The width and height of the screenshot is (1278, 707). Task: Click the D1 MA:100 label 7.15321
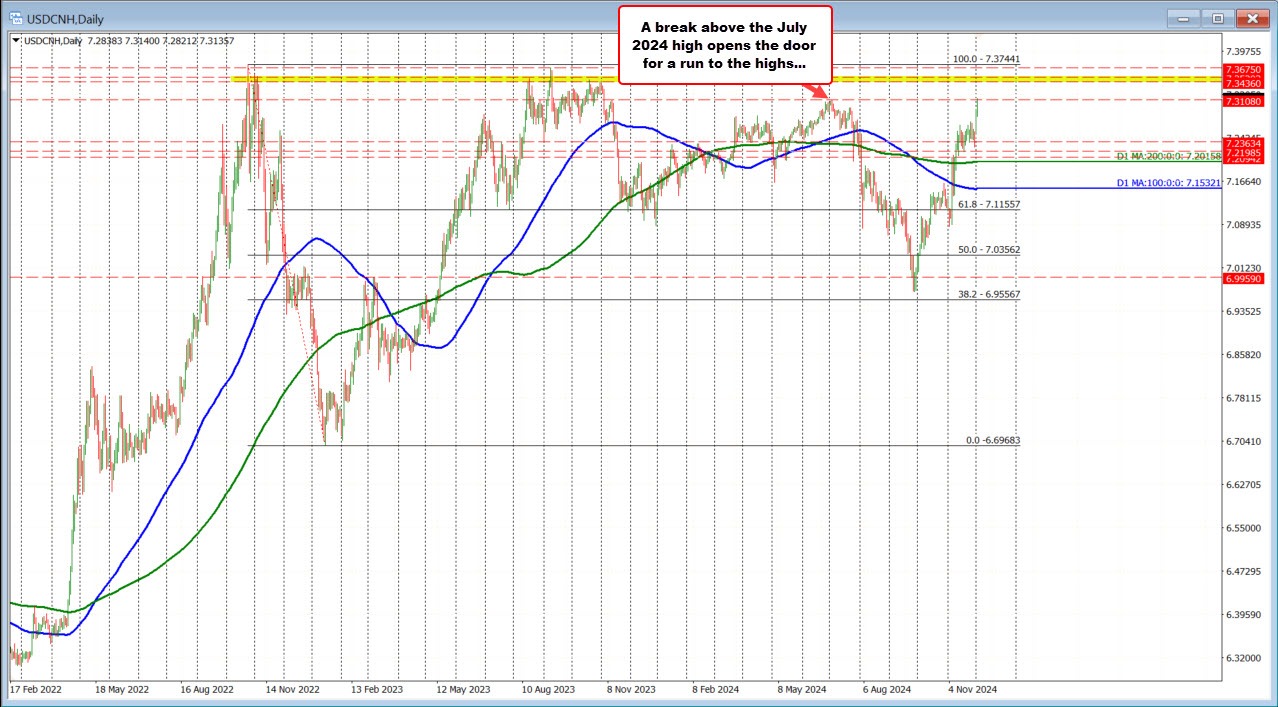click(1168, 183)
